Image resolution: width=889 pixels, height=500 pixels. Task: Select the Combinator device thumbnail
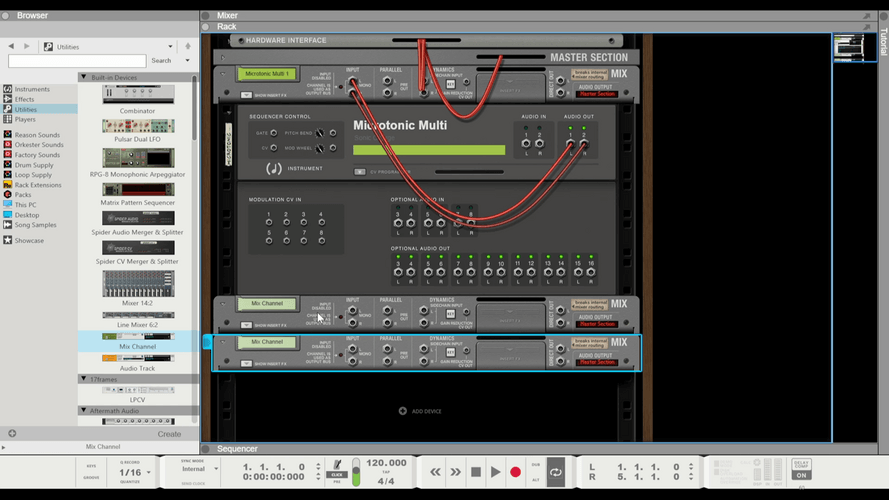138,94
